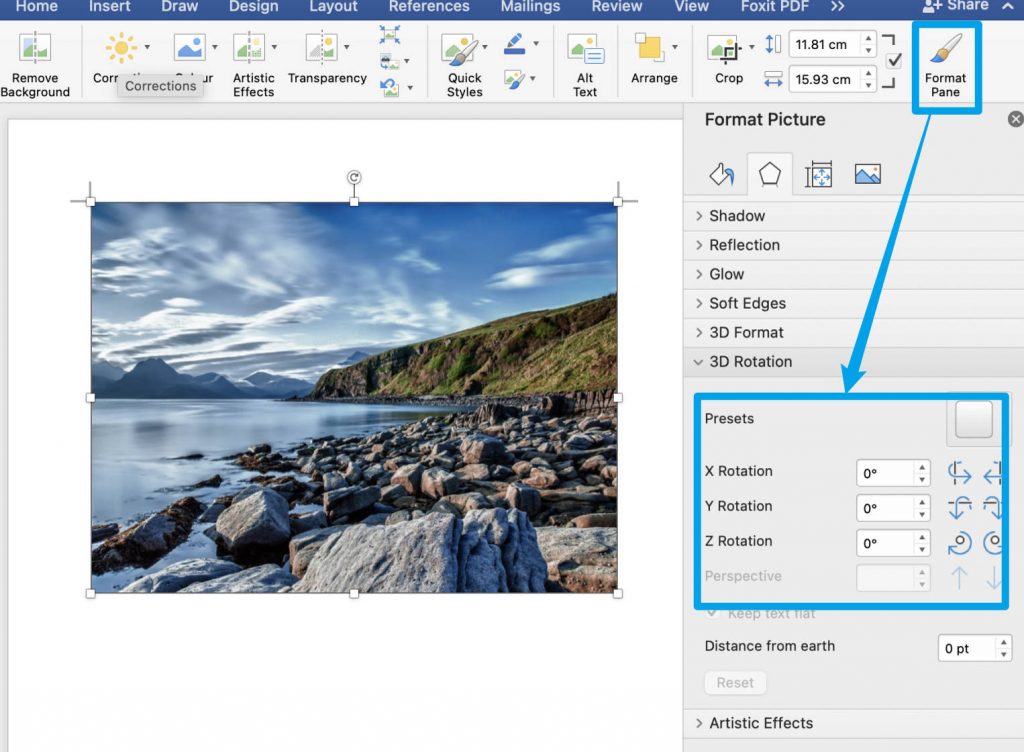Collapse the 3D Rotation section

(x=750, y=362)
